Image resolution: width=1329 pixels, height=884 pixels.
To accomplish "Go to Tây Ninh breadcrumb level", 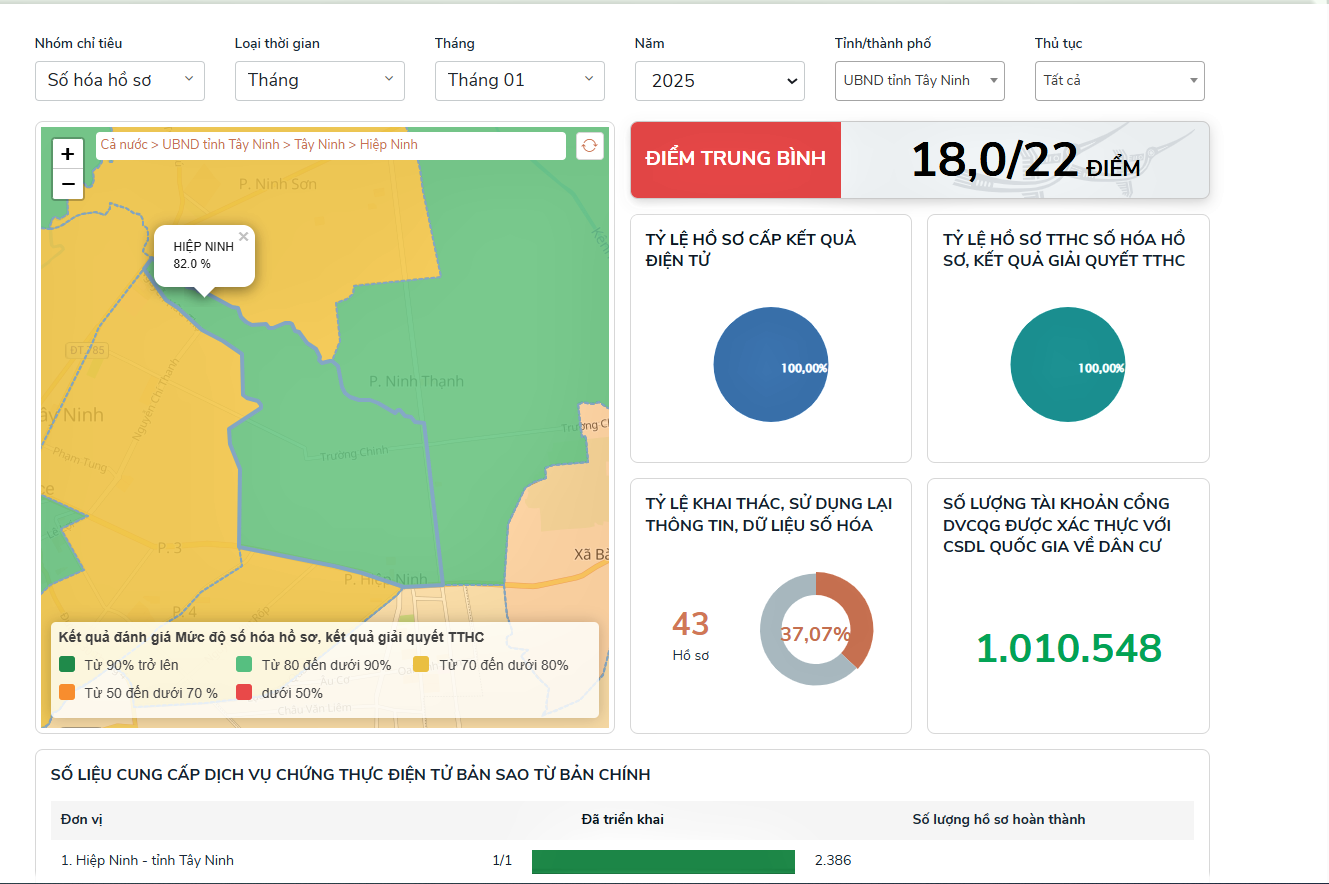I will pos(319,145).
